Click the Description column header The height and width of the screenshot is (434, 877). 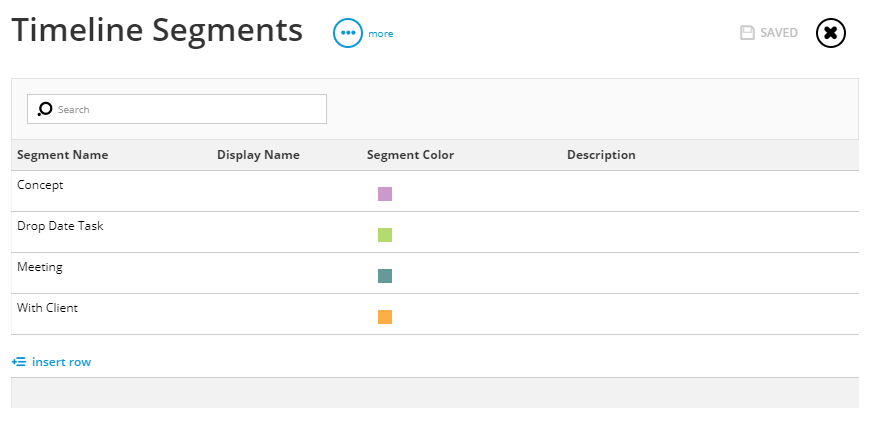point(601,155)
